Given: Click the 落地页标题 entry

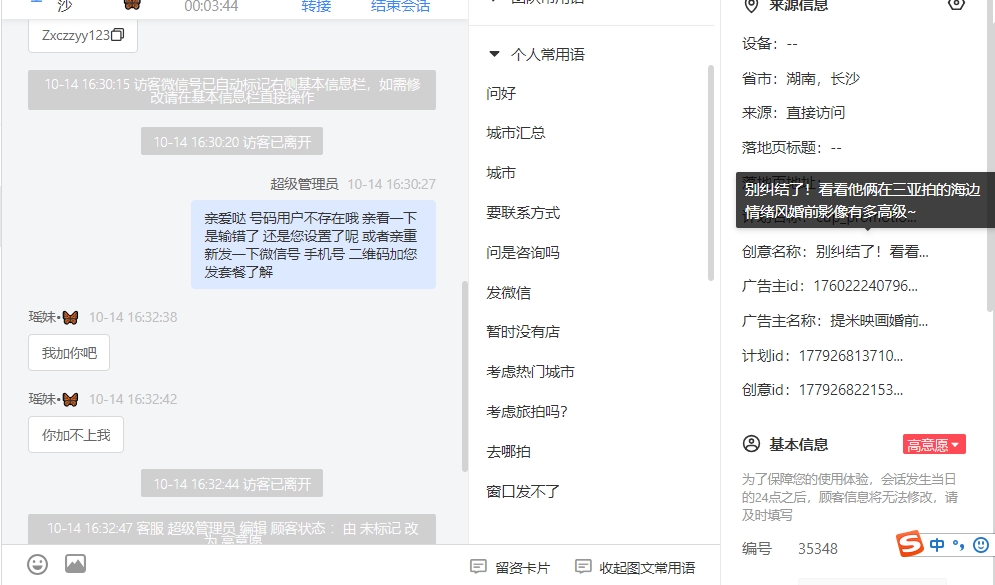Looking at the screenshot, I should click(x=792, y=148).
